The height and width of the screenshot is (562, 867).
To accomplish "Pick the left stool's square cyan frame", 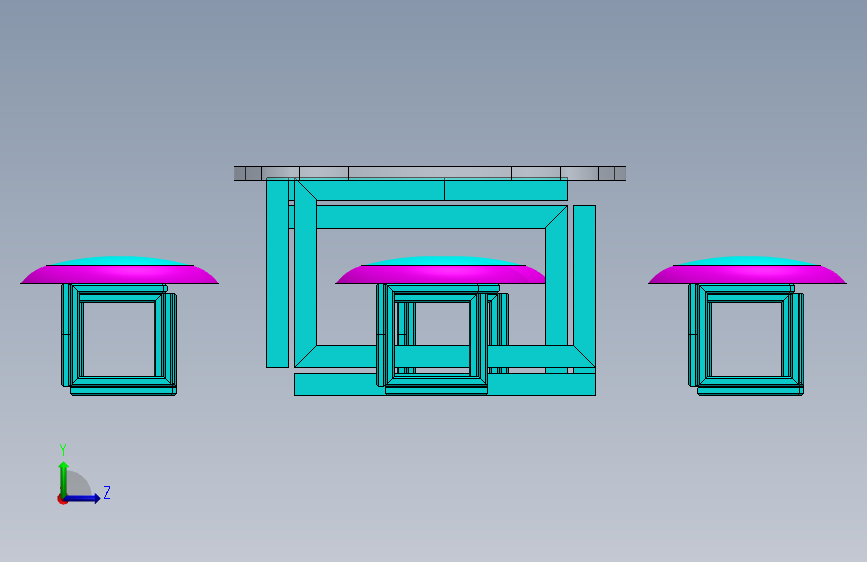I will pos(119,339).
